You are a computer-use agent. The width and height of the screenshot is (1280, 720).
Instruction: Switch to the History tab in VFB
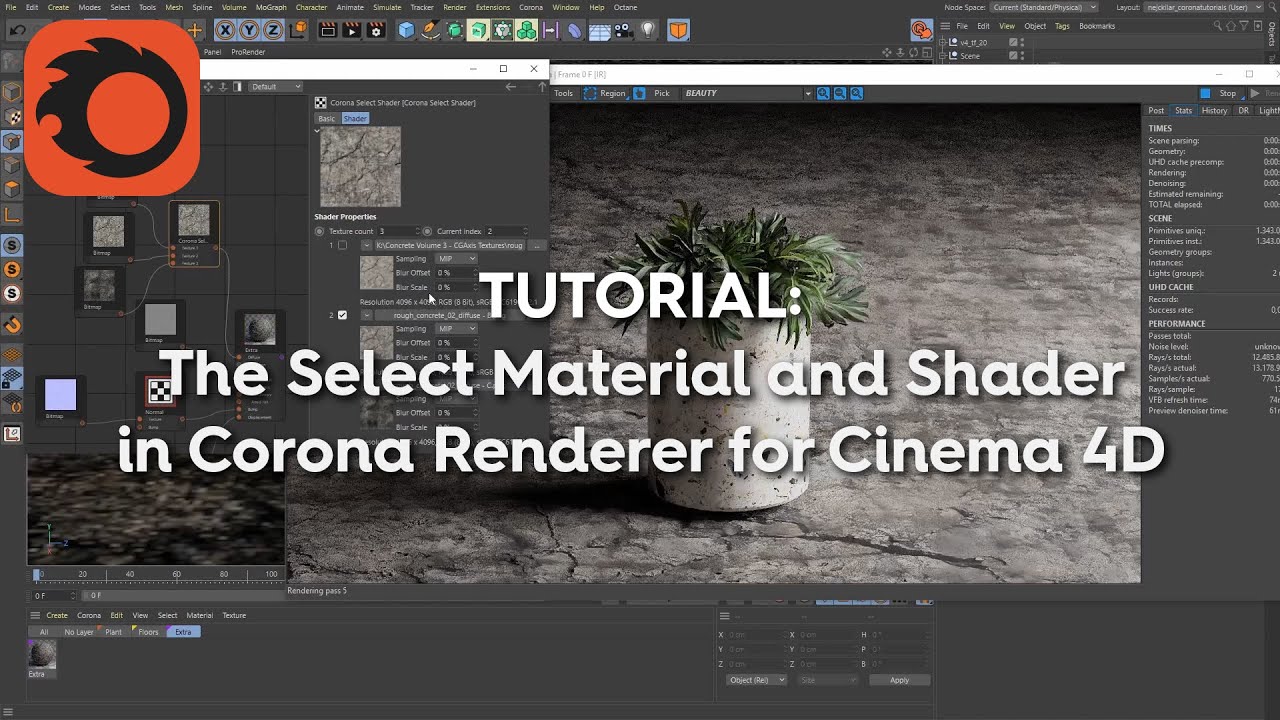point(1214,111)
